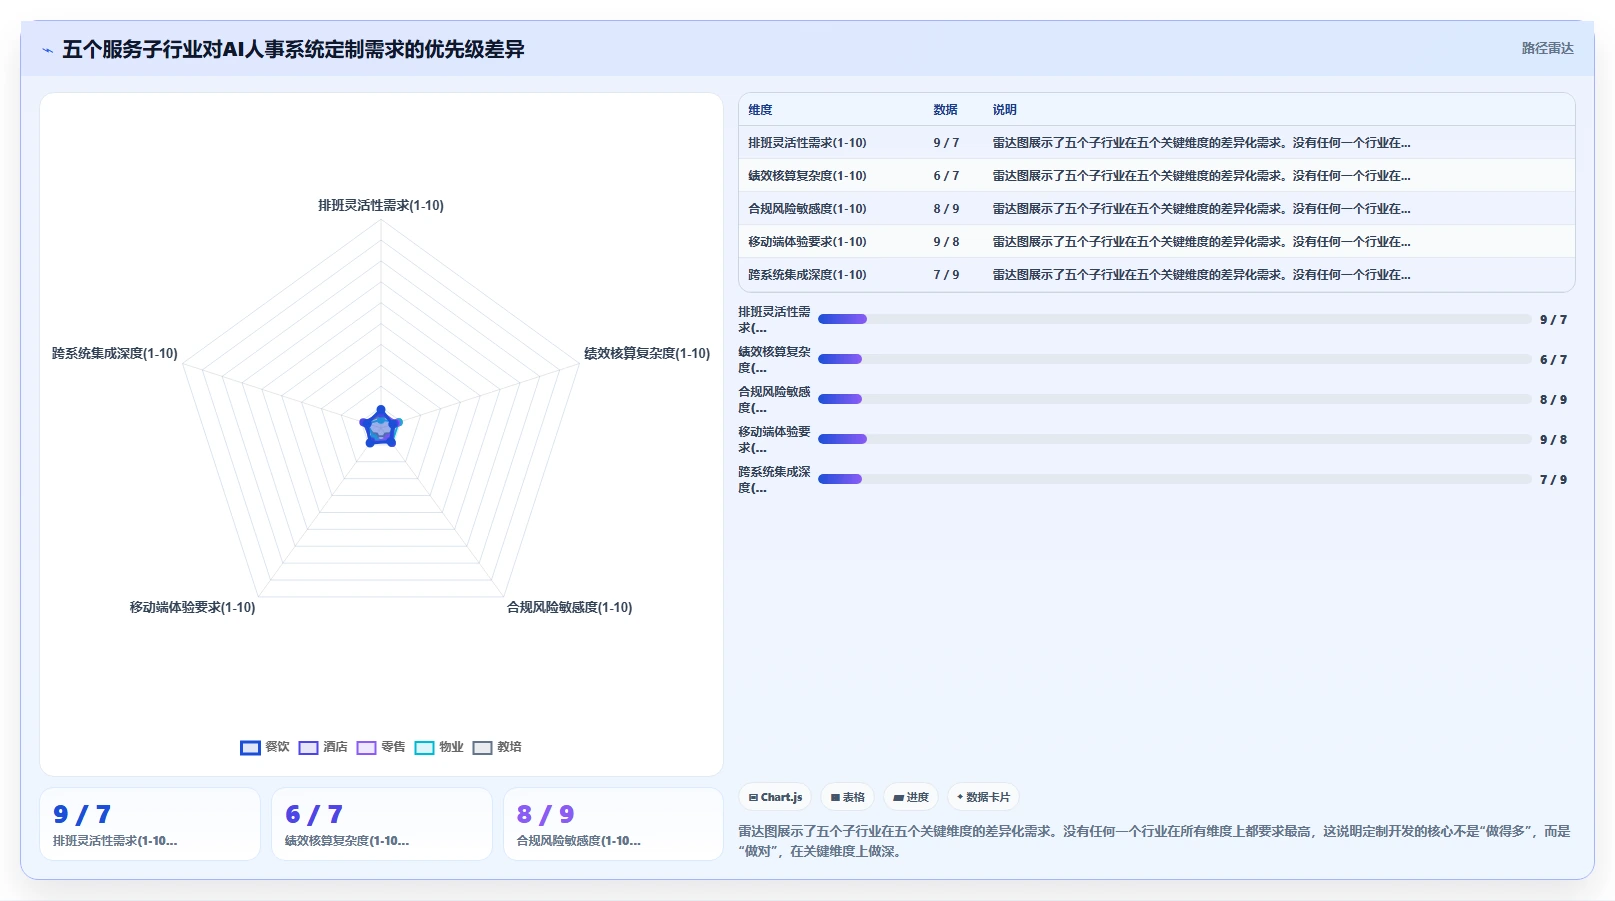Click radar axis label 合规风险敏感度(1-10)

click(569, 607)
